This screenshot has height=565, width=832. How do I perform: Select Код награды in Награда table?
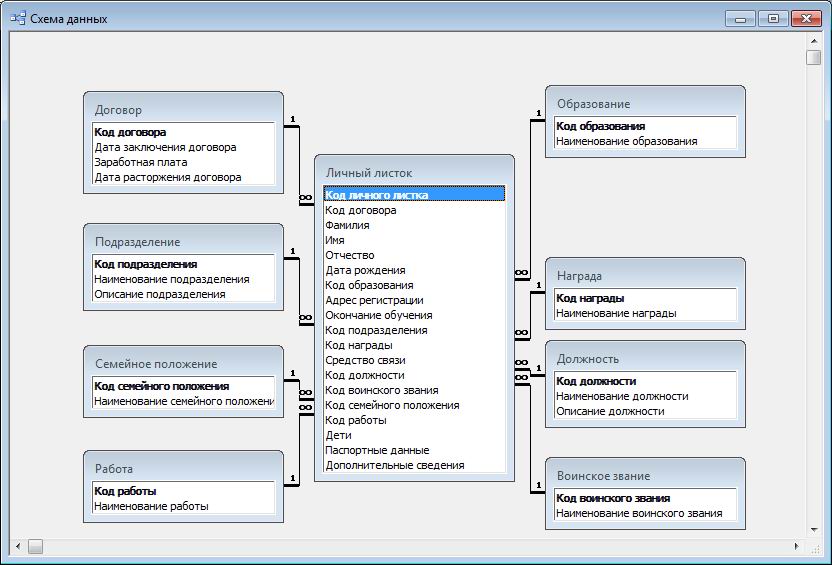click(x=590, y=298)
